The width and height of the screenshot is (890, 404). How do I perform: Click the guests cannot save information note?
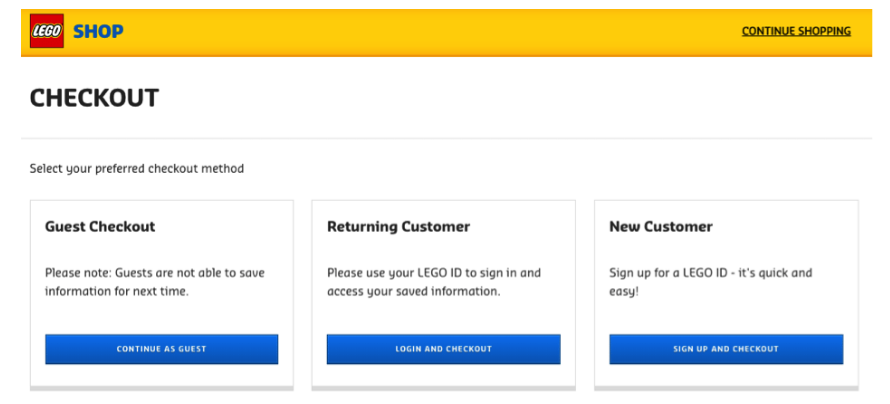tap(155, 283)
